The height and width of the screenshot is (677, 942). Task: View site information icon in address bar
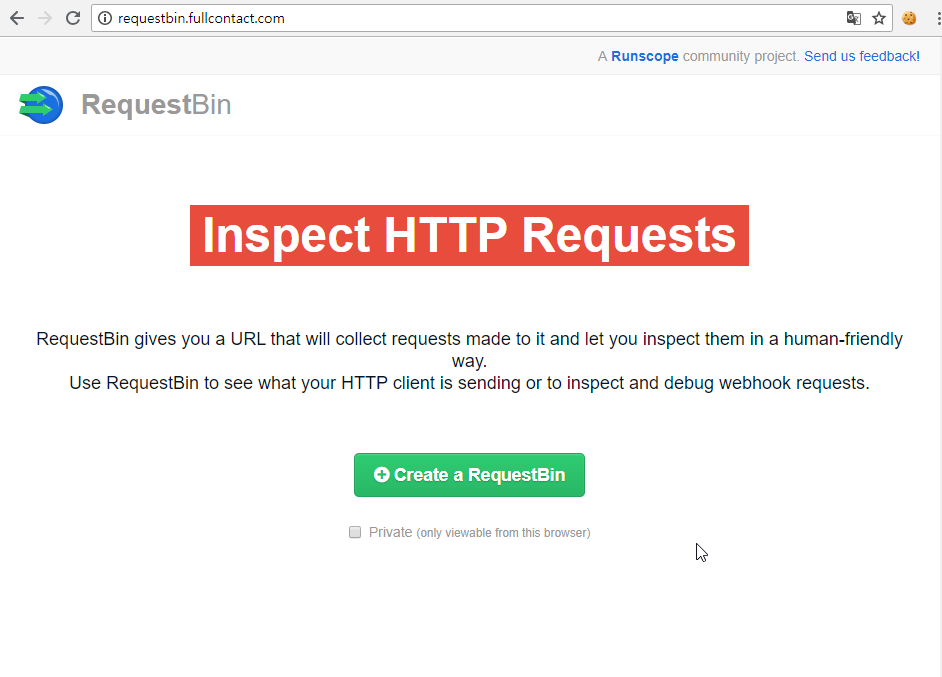[105, 18]
